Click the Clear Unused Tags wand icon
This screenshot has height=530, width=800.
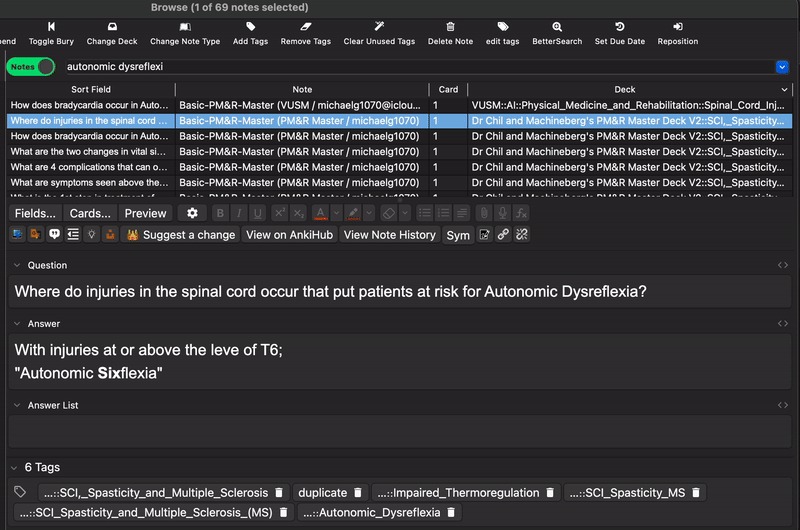tap(379, 27)
